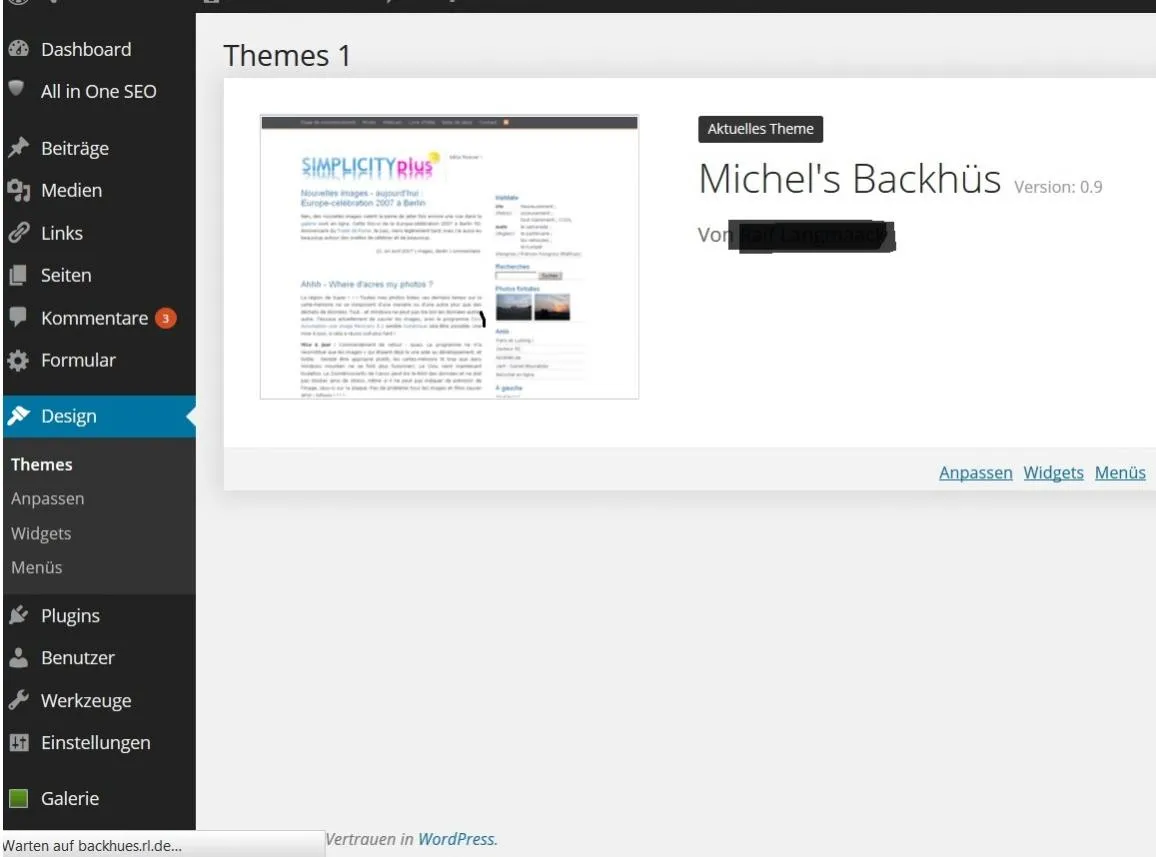Click the Benutzer person icon
The width and height of the screenshot is (1156, 857).
tap(18, 657)
